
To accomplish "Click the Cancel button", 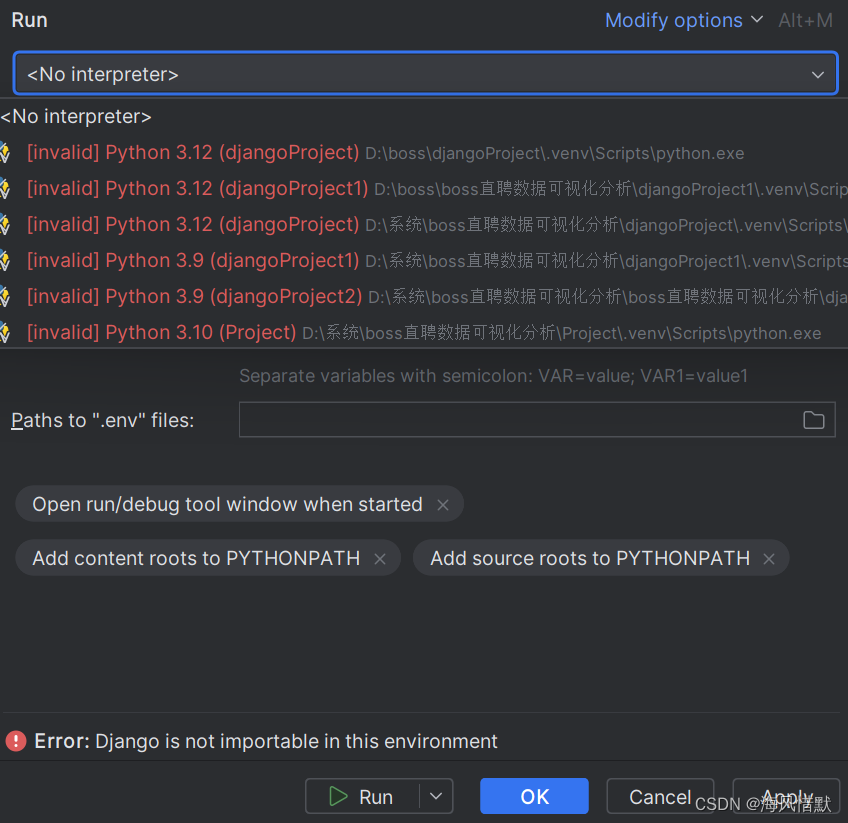I will [660, 796].
